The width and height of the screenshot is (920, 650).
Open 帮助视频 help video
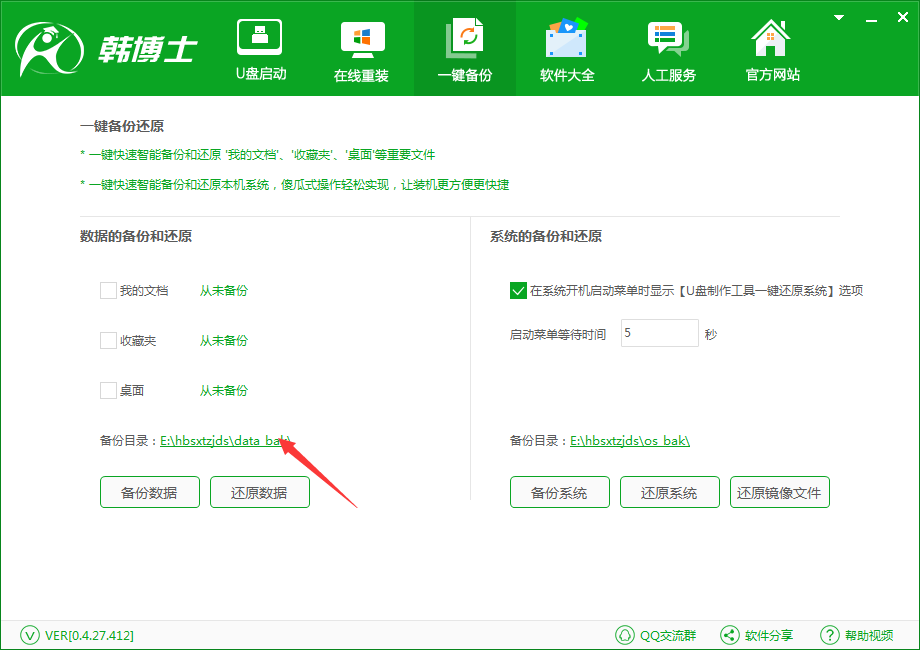829,635
